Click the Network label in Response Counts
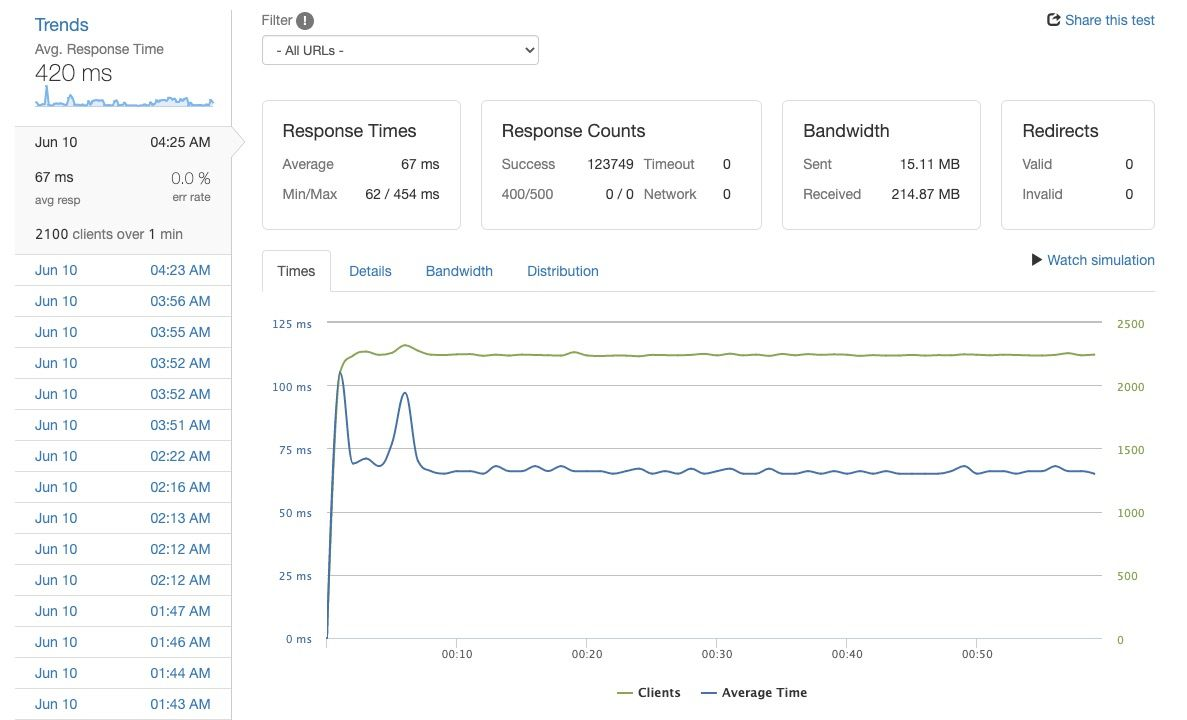The image size is (1187, 720). [670, 195]
